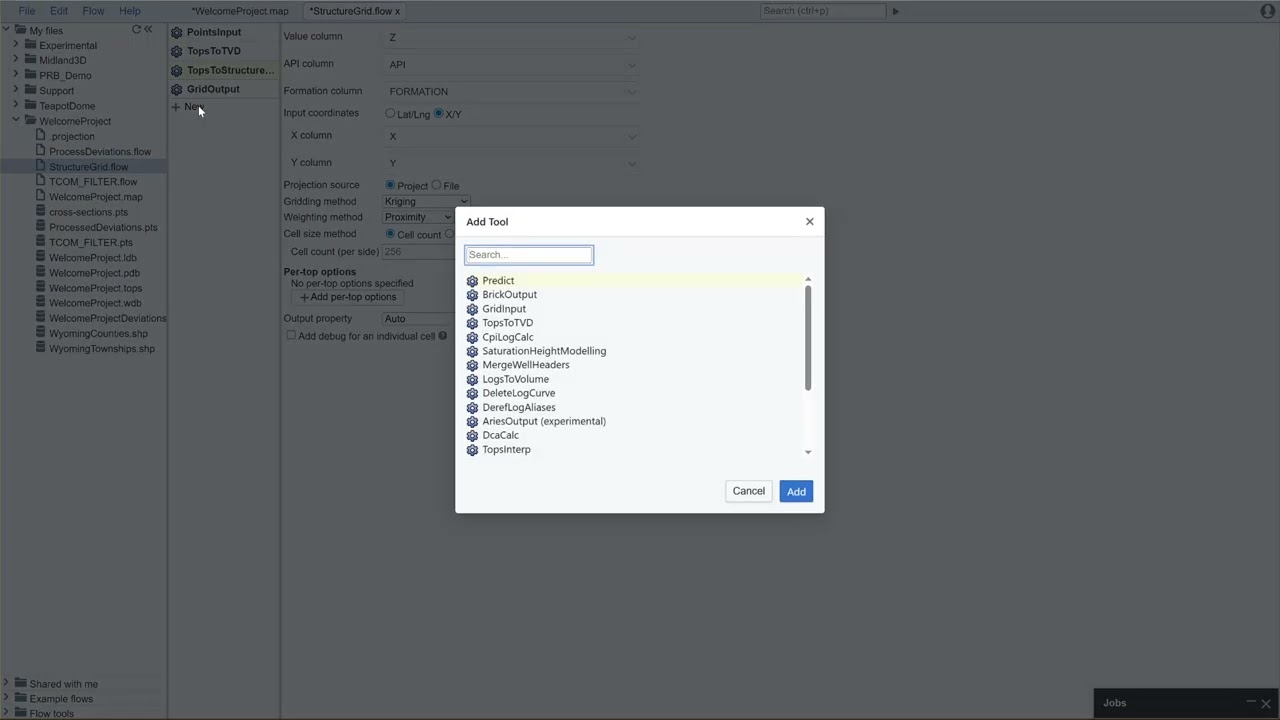Open the Weighting method Proximity dropdown
The image size is (1280, 720).
pyautogui.click(x=419, y=217)
